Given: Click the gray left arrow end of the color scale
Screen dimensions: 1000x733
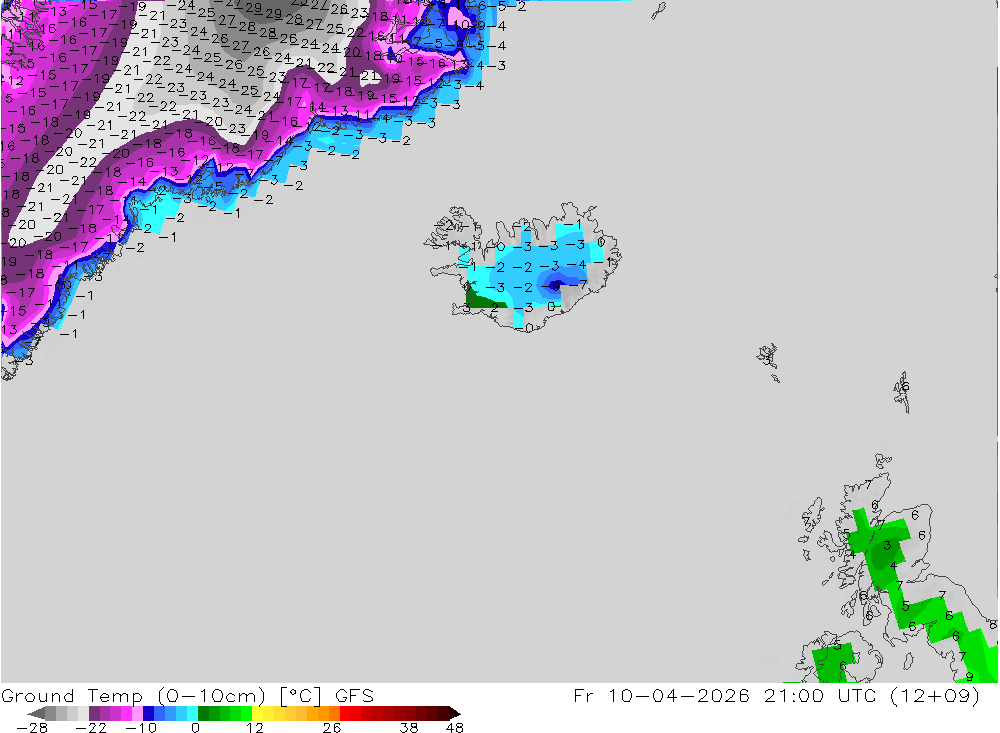Looking at the screenshot, I should 36,714.
